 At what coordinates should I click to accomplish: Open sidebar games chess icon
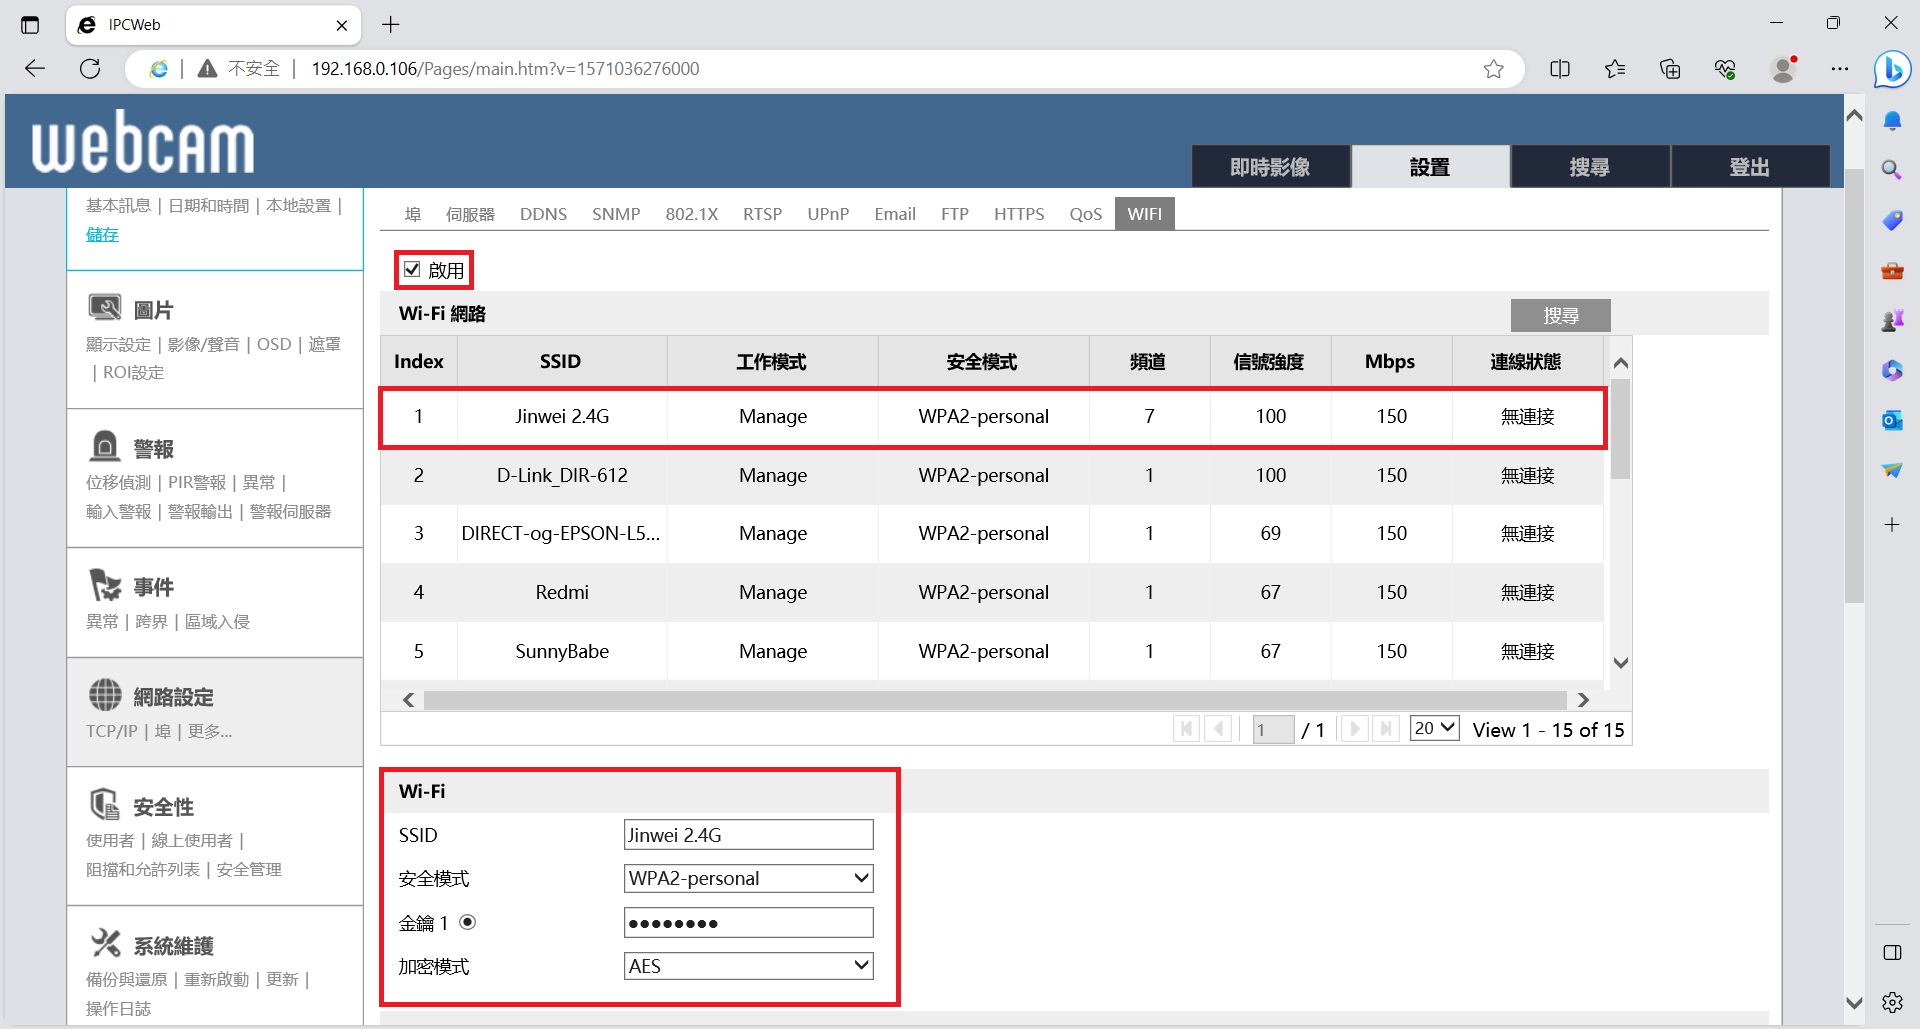pos(1892,320)
